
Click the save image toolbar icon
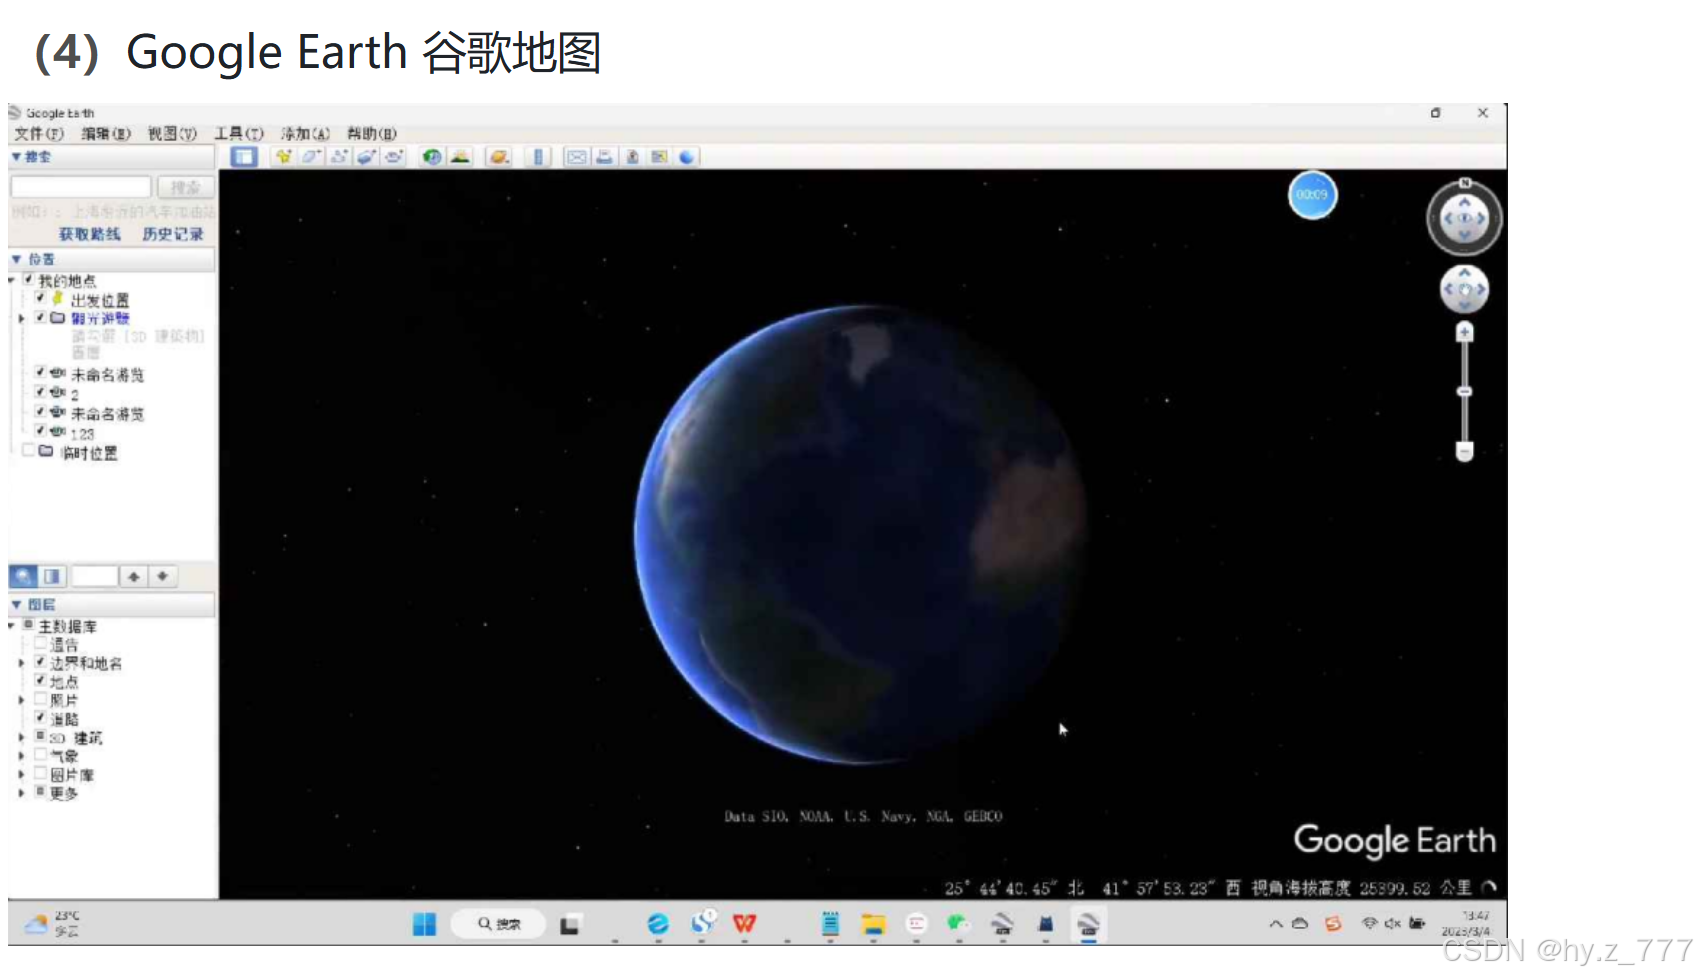coord(632,157)
